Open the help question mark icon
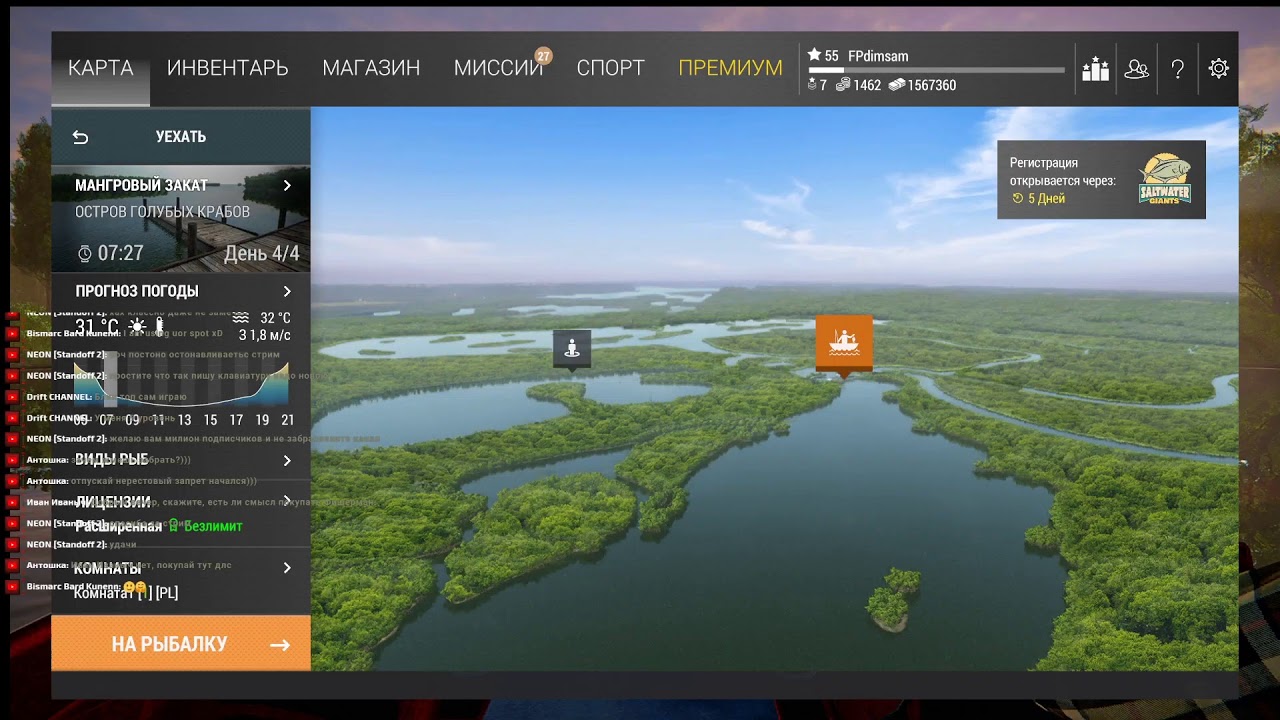 click(x=1178, y=69)
